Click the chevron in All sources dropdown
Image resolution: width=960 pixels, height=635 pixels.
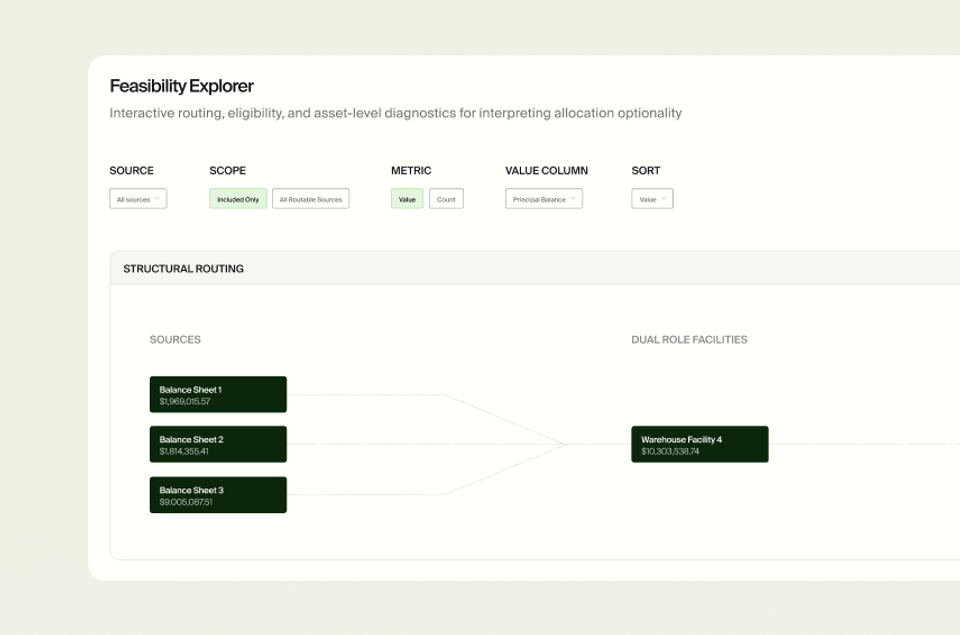point(157,199)
